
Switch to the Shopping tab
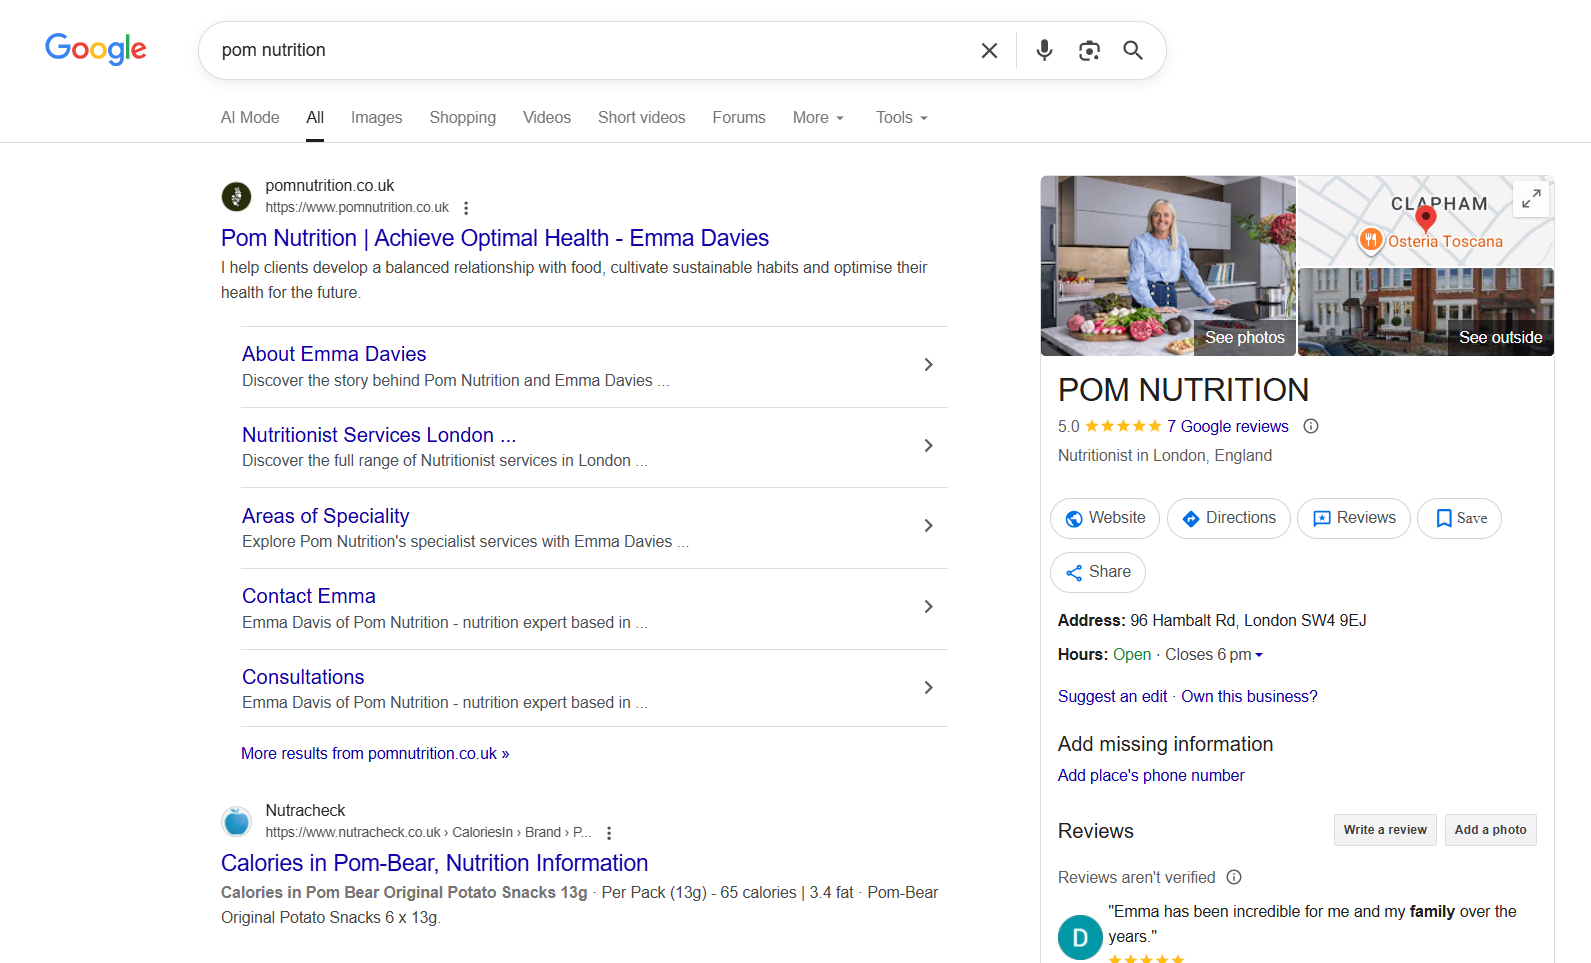pos(462,118)
